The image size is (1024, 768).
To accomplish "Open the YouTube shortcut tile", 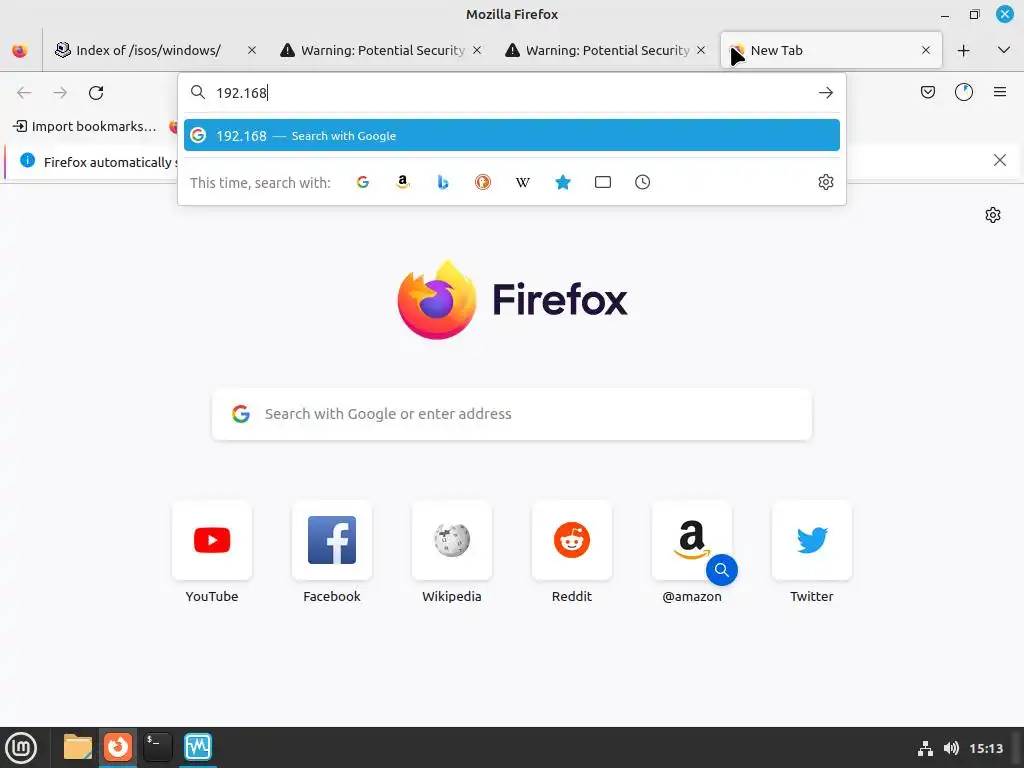I will 212,540.
